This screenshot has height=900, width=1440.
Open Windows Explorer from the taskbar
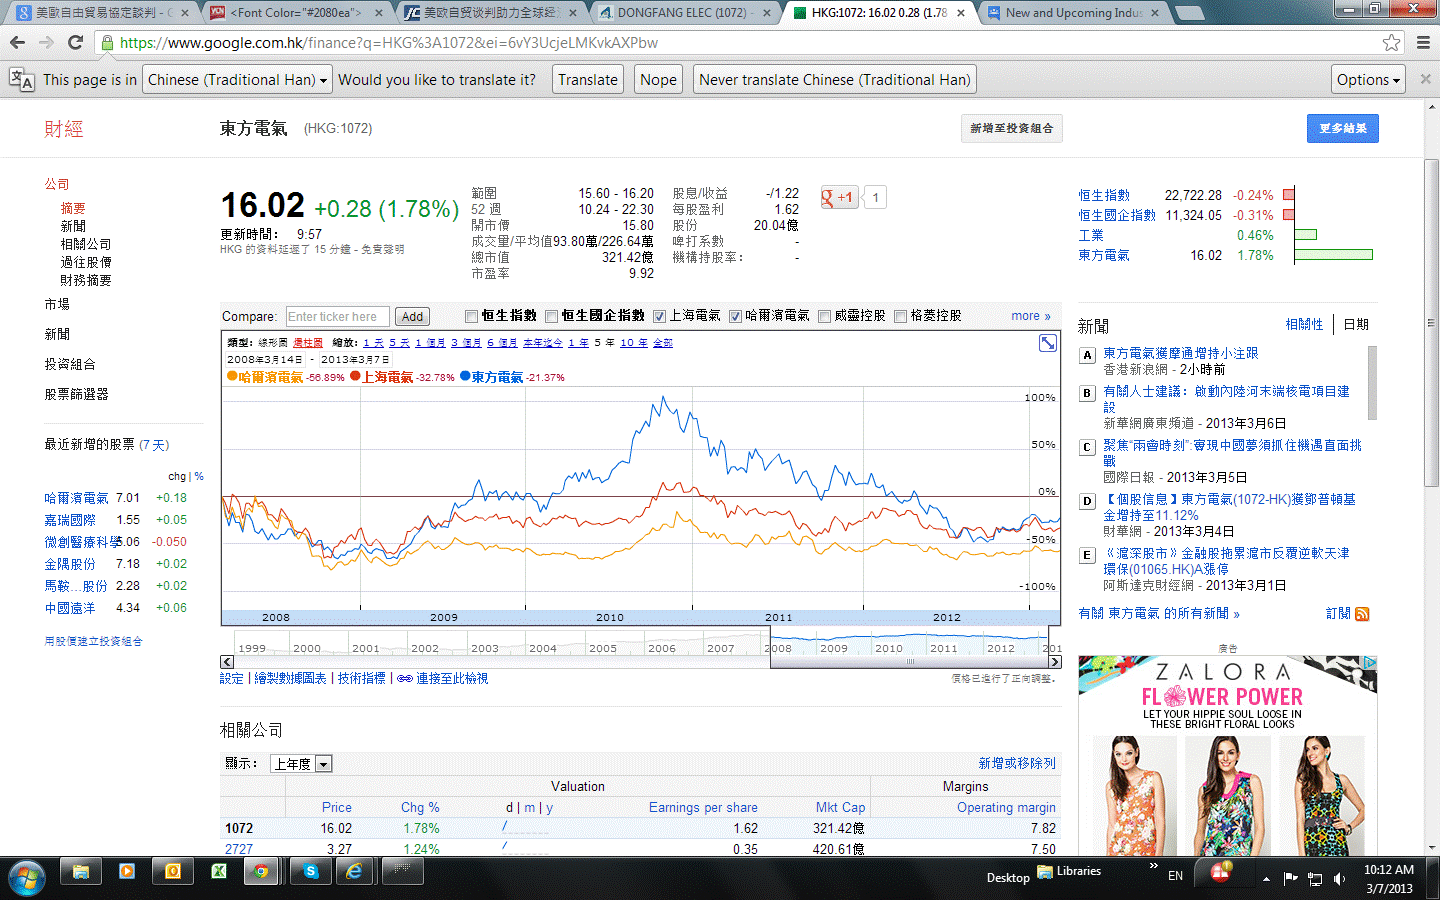[x=81, y=872]
